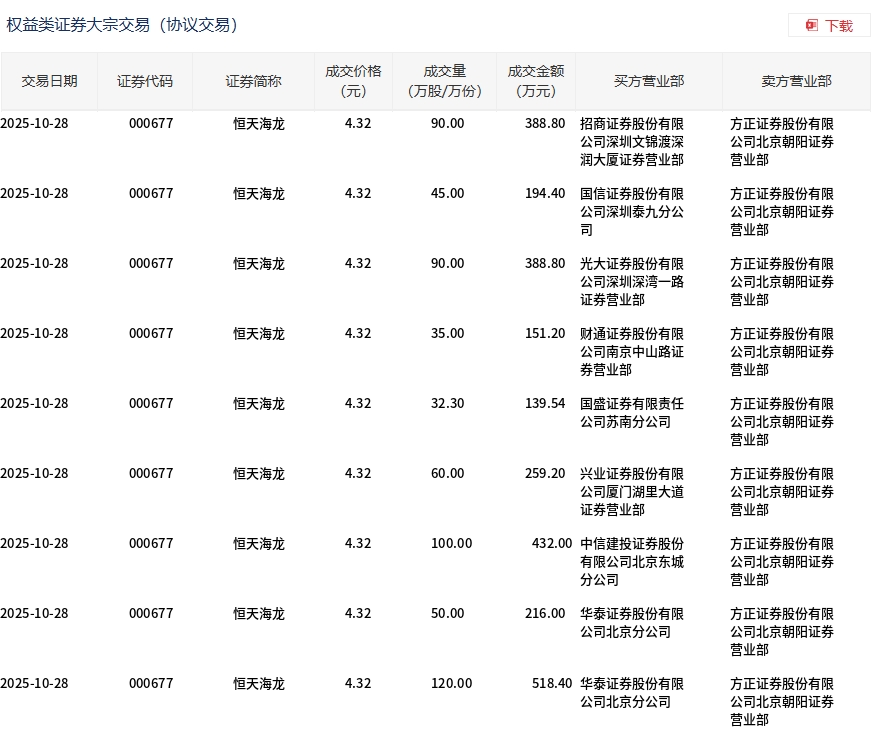Click the amount 216.00 cell

tap(545, 614)
